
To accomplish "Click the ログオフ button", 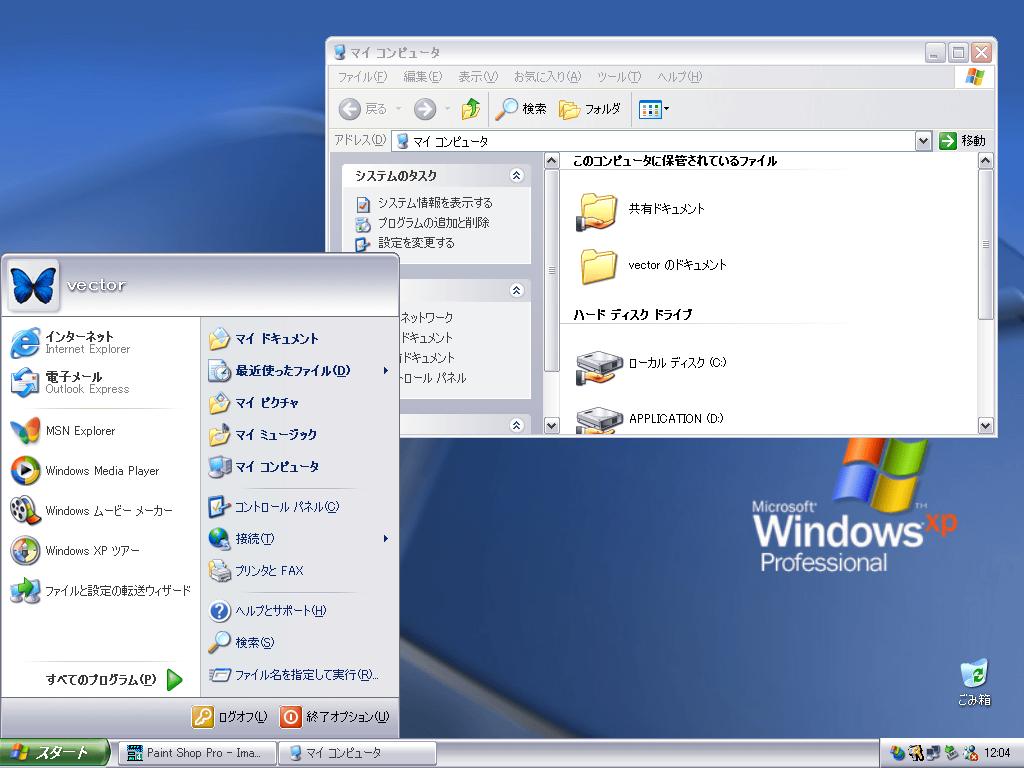I will click(x=230, y=717).
